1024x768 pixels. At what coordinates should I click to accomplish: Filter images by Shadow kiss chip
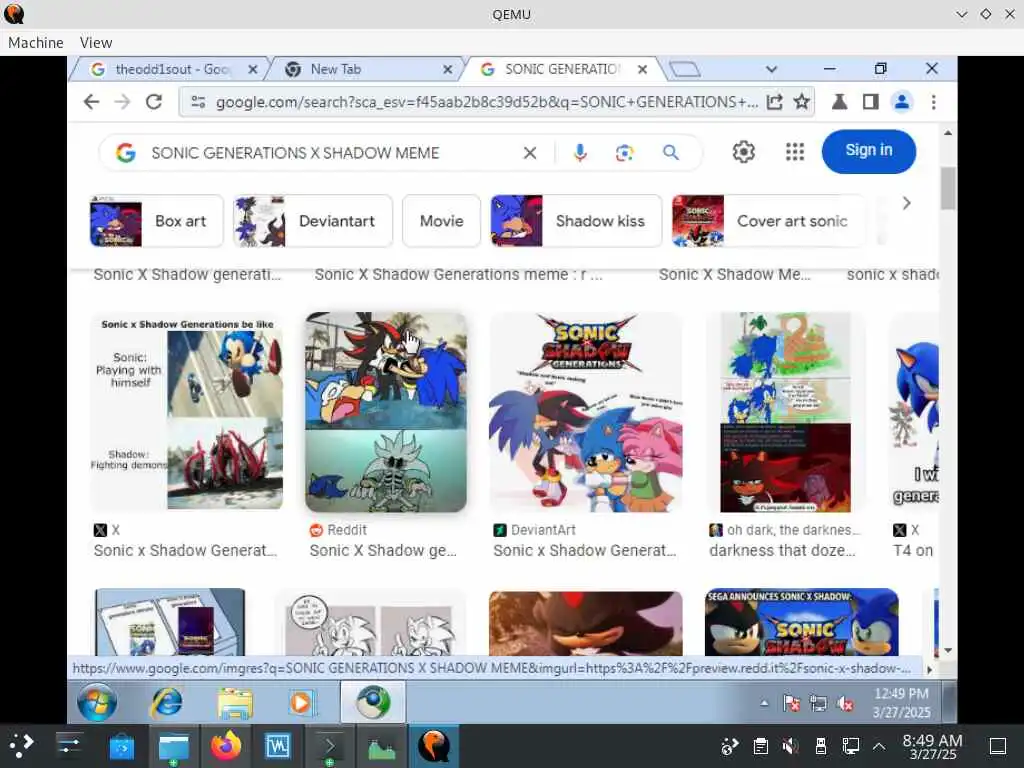[x=576, y=221]
